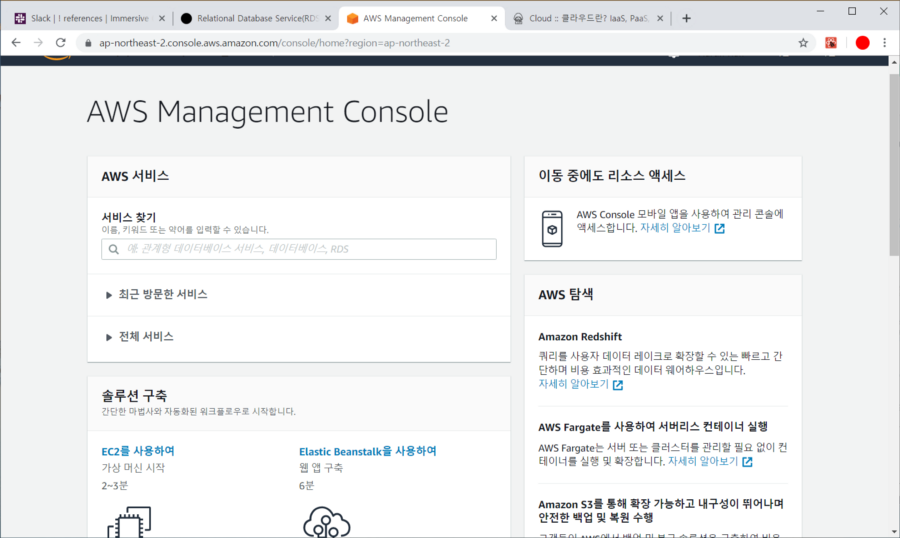The height and width of the screenshot is (538, 900).
Task: Open the EC2를 사용하여 link
Action: (138, 451)
